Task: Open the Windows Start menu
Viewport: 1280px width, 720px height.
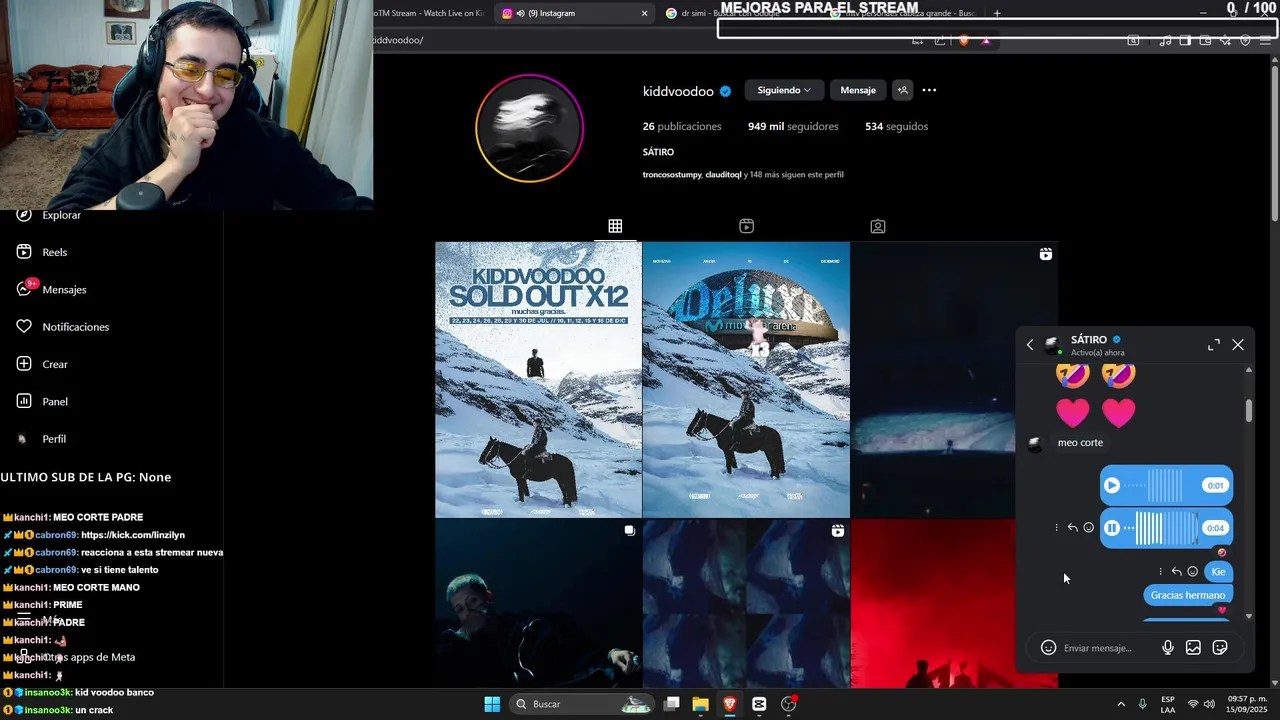Action: coord(492,704)
